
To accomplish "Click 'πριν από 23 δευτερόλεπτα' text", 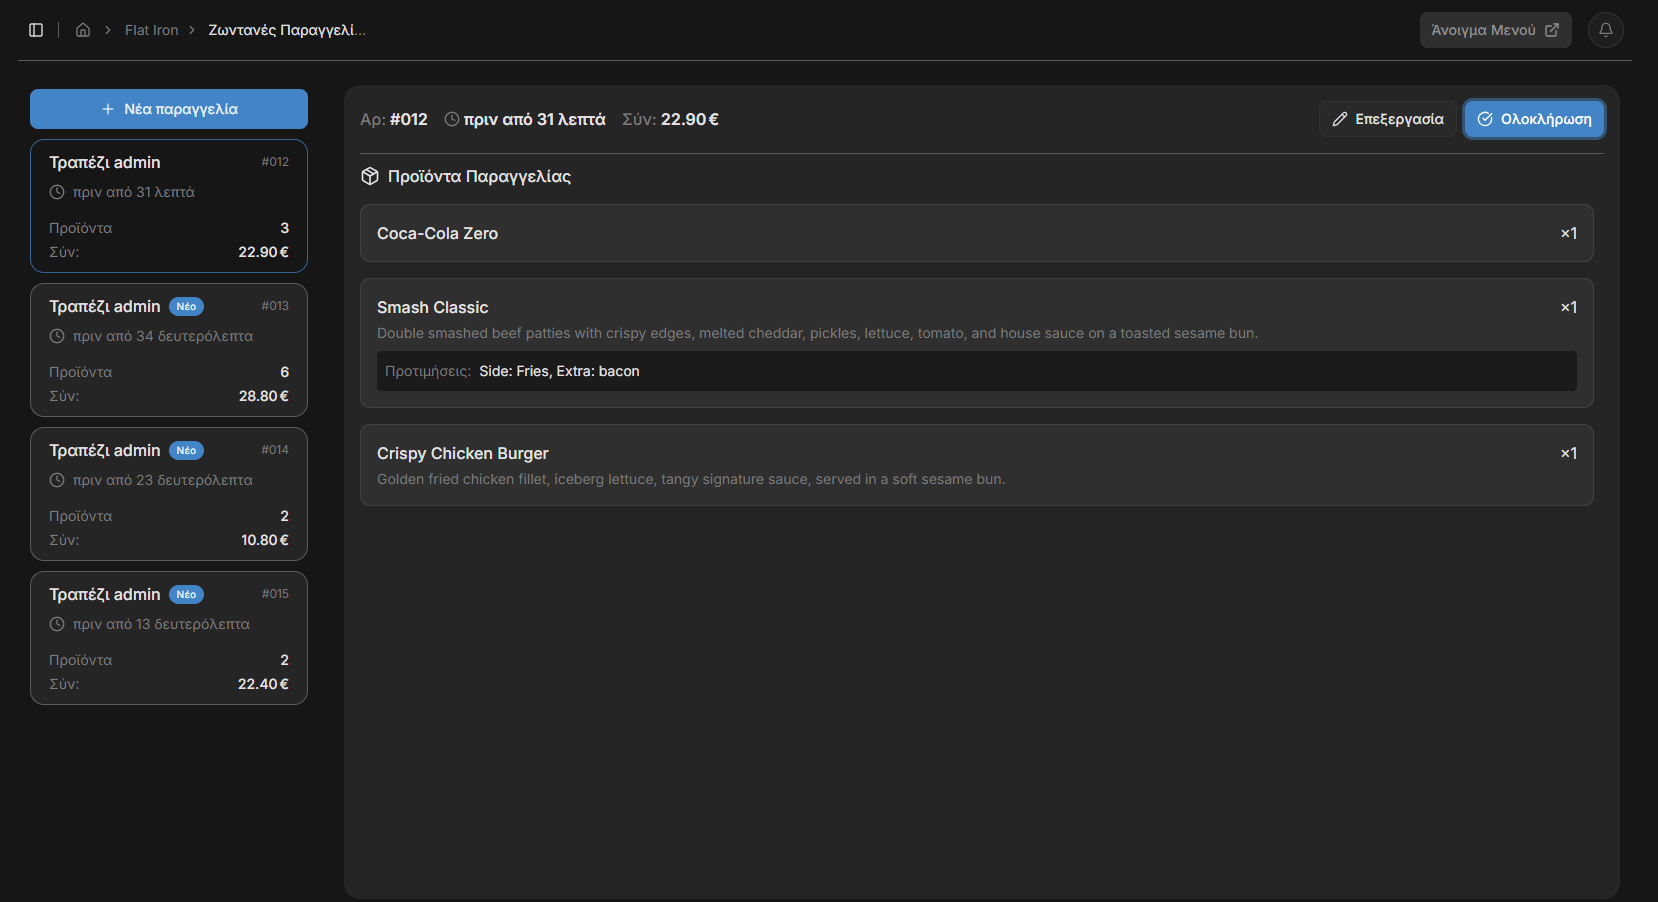I will [163, 480].
